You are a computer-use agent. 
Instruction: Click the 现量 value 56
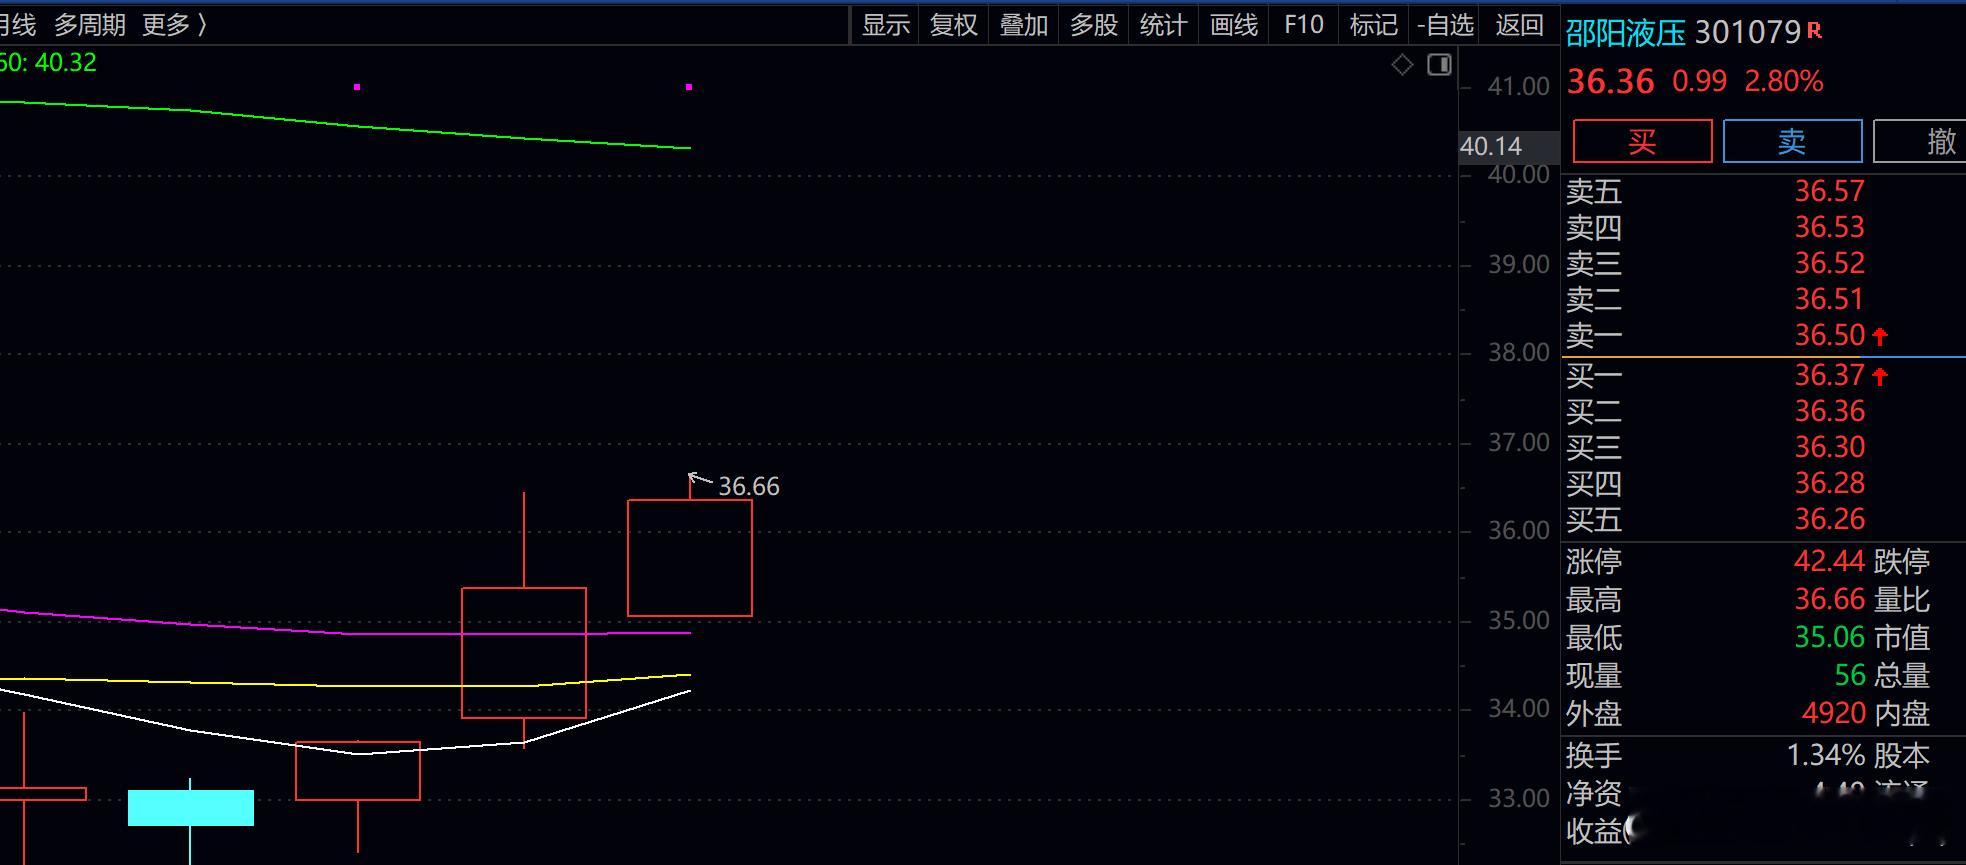[x=1850, y=675]
